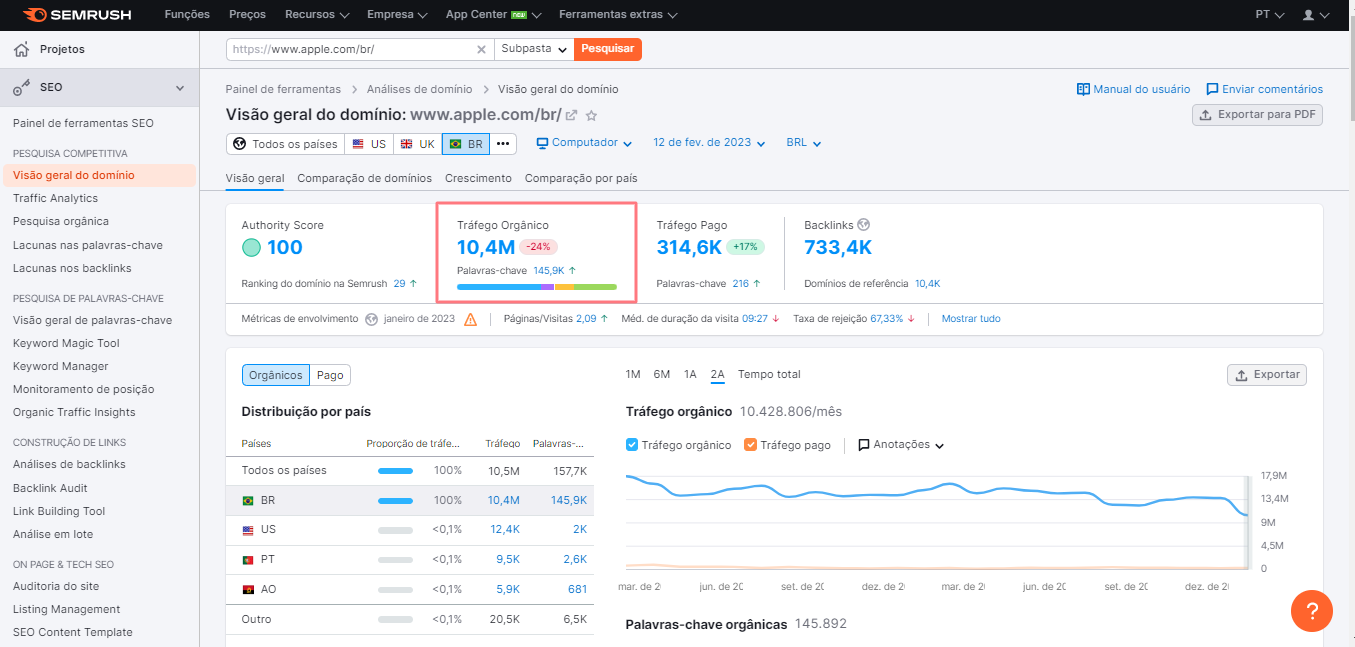Click the ellipsis more countries button

pyautogui.click(x=503, y=144)
